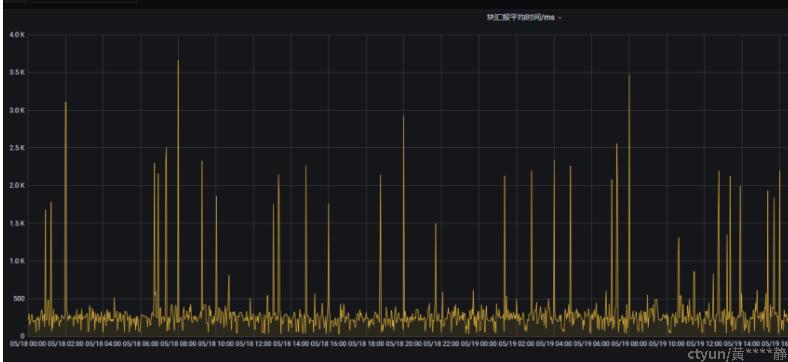
Task: Click the 3.5 K y-axis label
Action: point(17,72)
